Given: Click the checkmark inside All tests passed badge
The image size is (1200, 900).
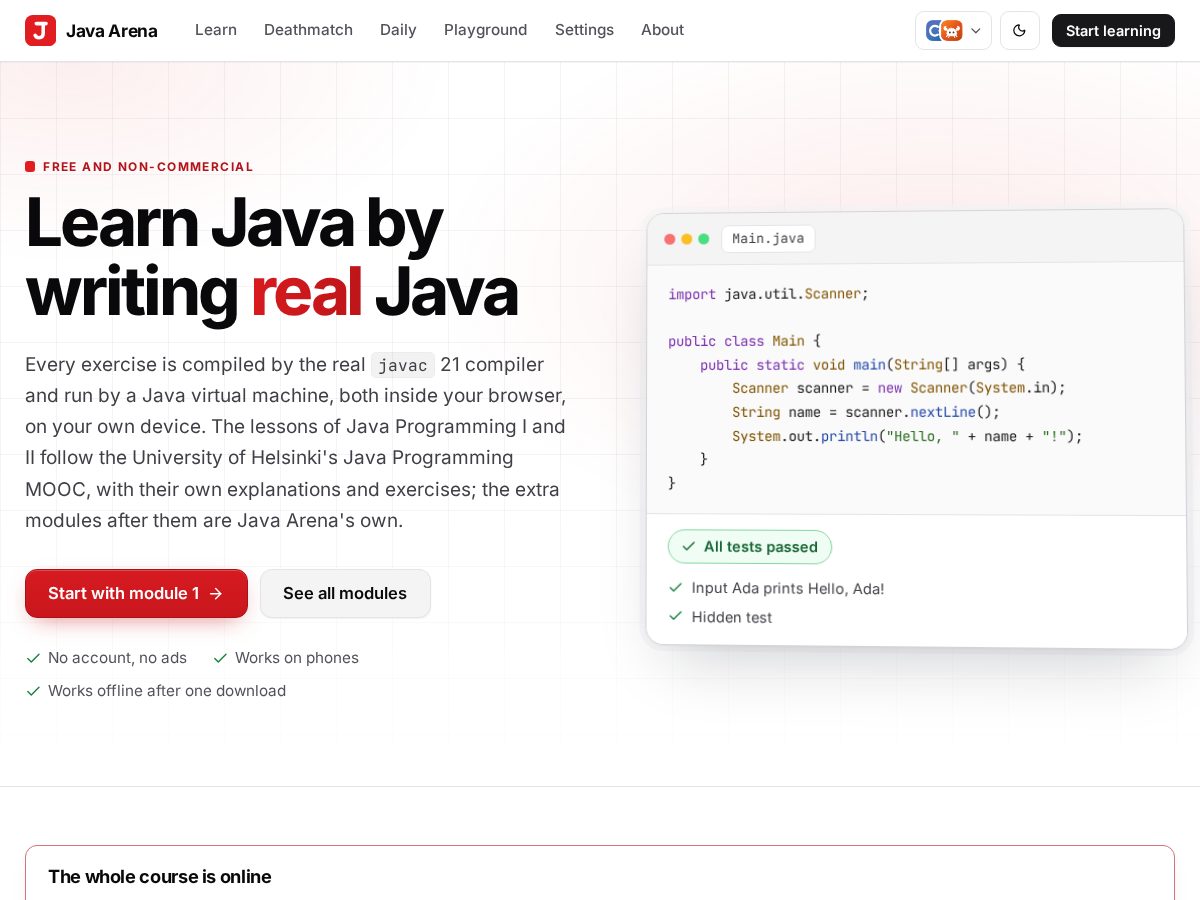Looking at the screenshot, I should [x=689, y=546].
